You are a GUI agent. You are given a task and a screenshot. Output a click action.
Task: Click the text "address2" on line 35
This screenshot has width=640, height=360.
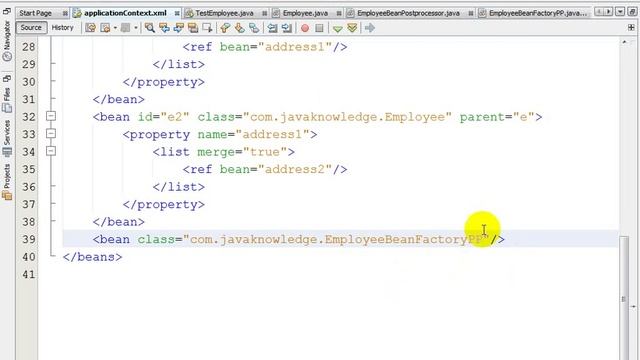(295, 169)
